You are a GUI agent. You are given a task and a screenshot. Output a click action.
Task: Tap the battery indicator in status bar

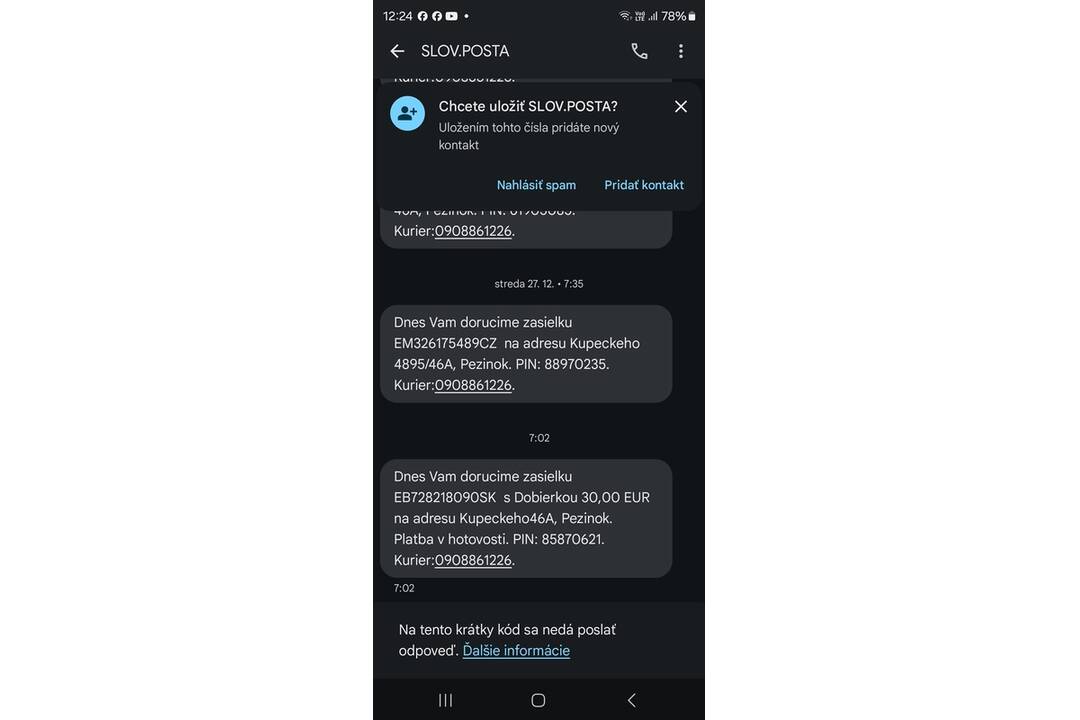point(692,16)
